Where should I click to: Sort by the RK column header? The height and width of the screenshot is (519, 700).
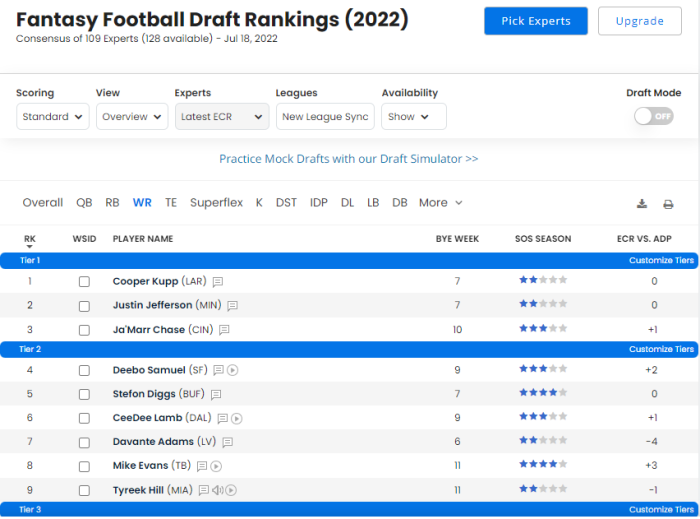tap(29, 239)
